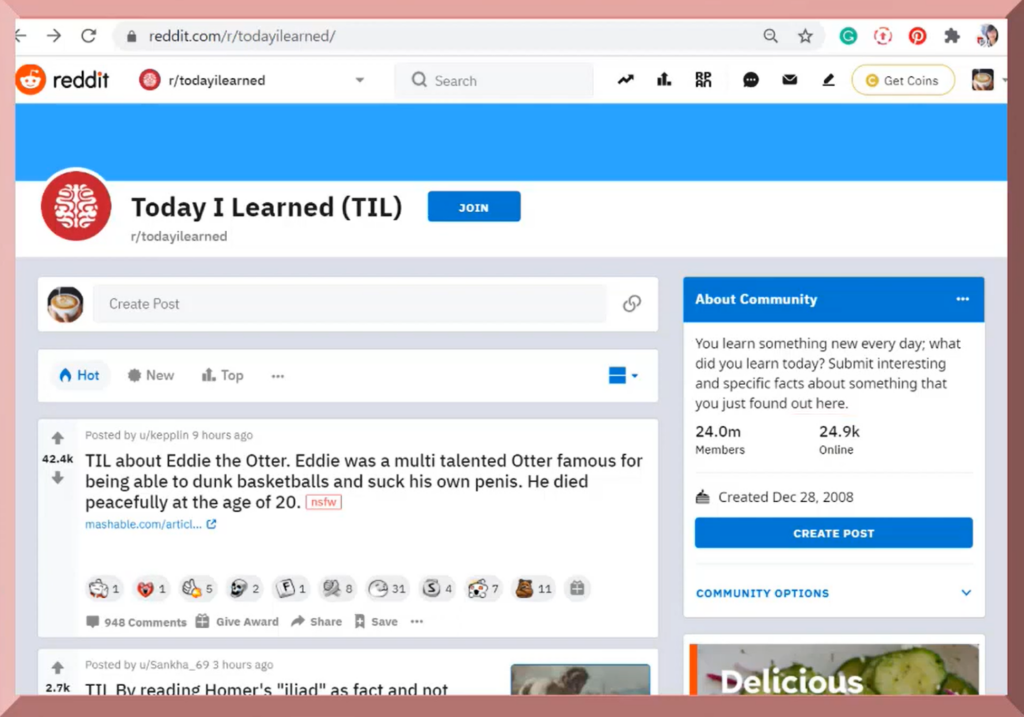The height and width of the screenshot is (717, 1024).
Task: Open u/Sankha_69 user profile
Action: point(174,665)
